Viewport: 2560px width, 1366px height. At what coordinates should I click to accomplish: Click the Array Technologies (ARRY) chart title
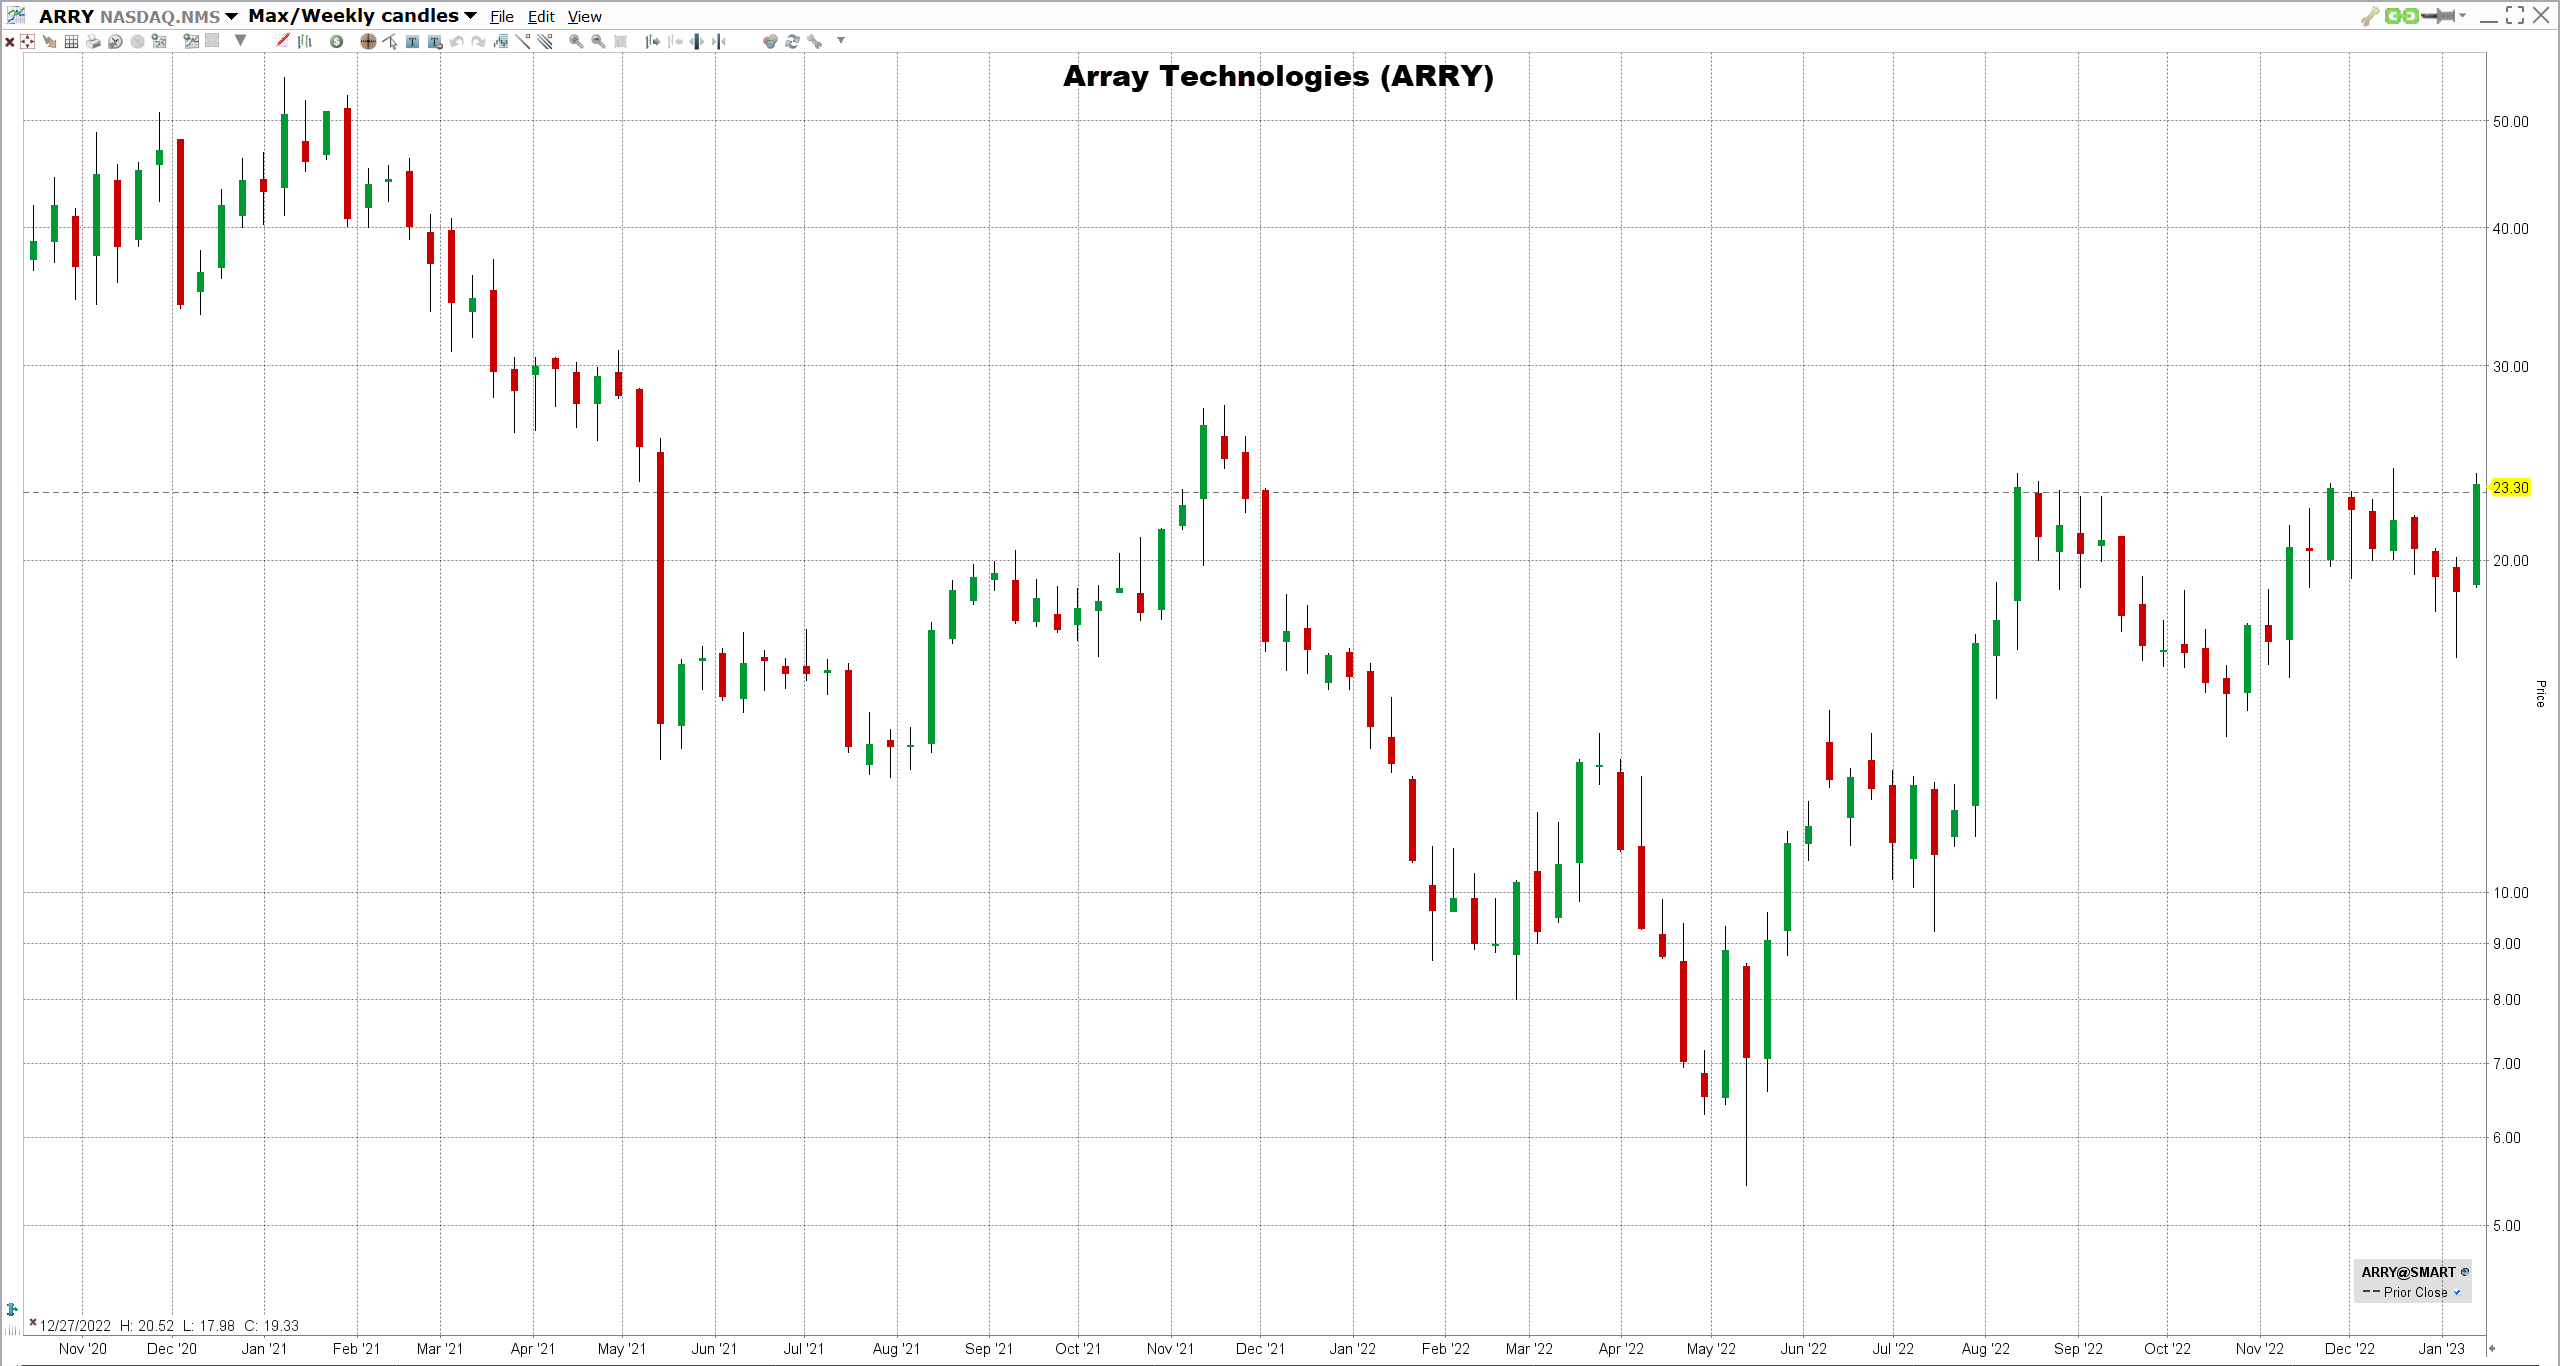pos(1278,76)
